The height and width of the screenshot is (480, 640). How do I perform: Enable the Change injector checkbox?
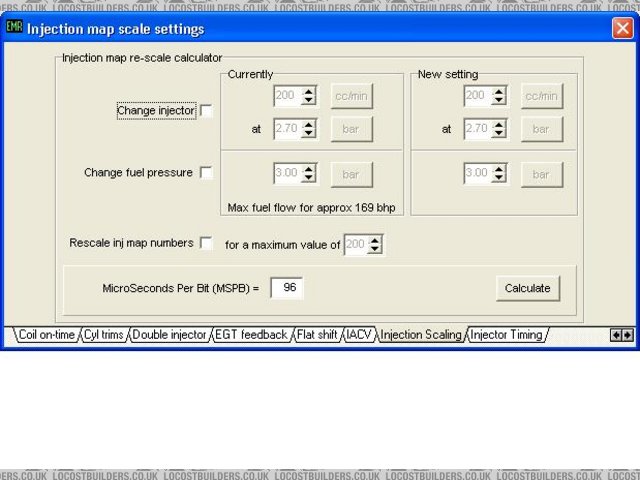(207, 111)
